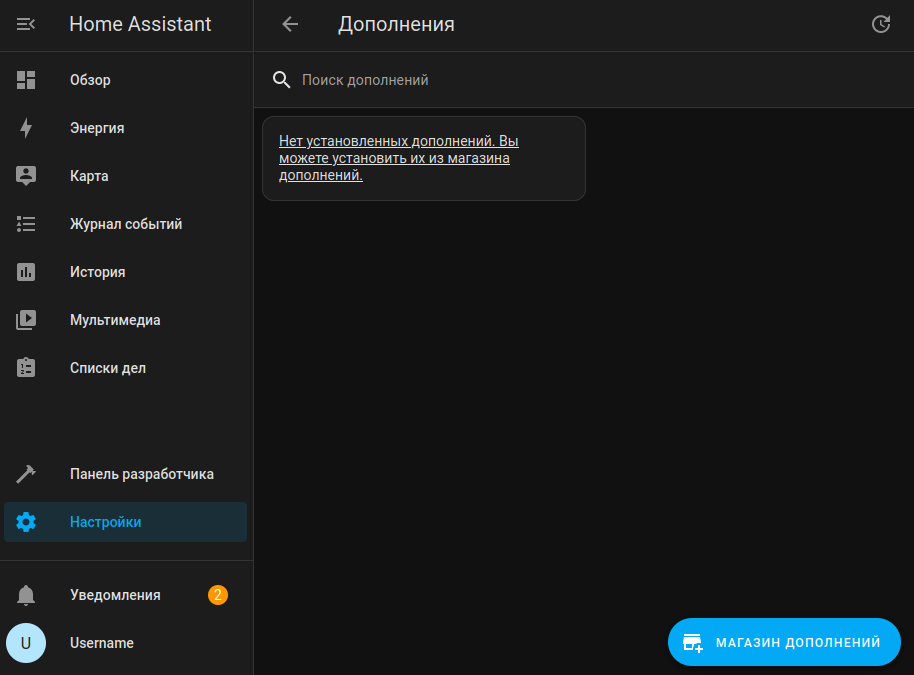Click the orange notification count badge
Viewport: 914px width, 675px height.
pyautogui.click(x=218, y=595)
